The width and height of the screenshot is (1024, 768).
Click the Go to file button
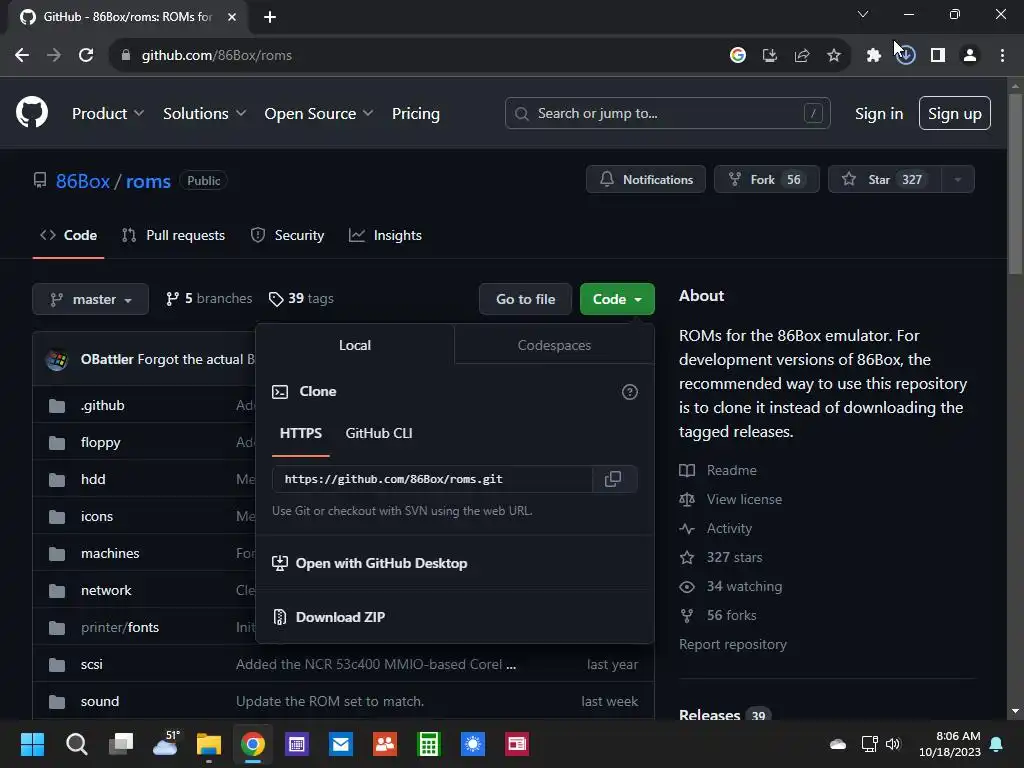(525, 299)
